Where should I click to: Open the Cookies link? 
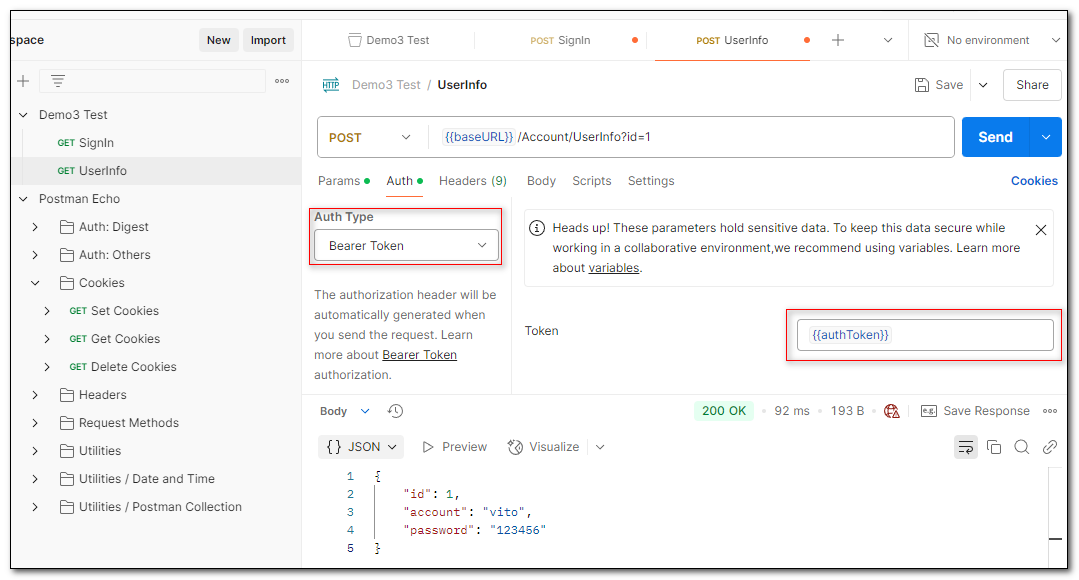[x=1034, y=181]
